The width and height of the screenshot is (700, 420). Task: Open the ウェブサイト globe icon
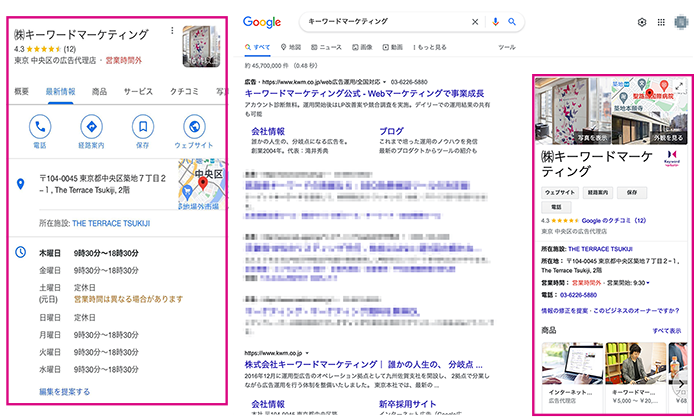tap(194, 127)
